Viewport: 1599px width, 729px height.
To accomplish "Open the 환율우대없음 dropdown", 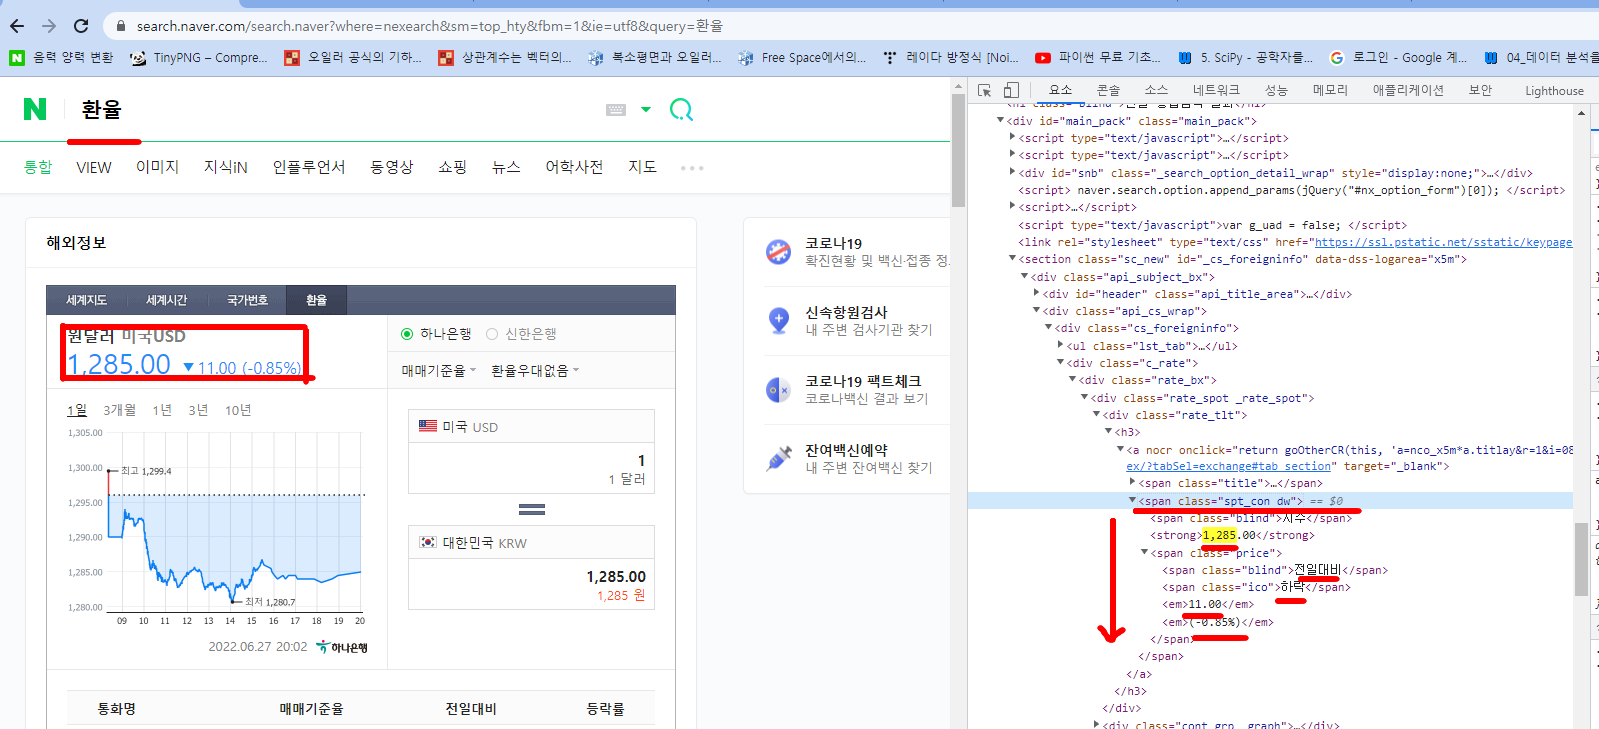I will [x=535, y=371].
